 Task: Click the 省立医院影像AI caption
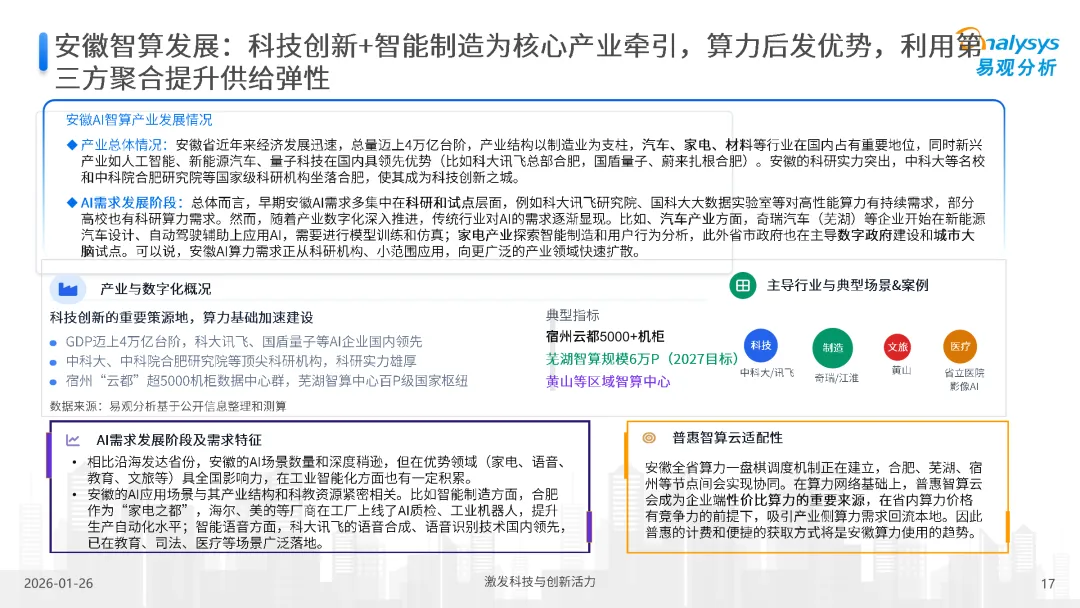pos(964,379)
